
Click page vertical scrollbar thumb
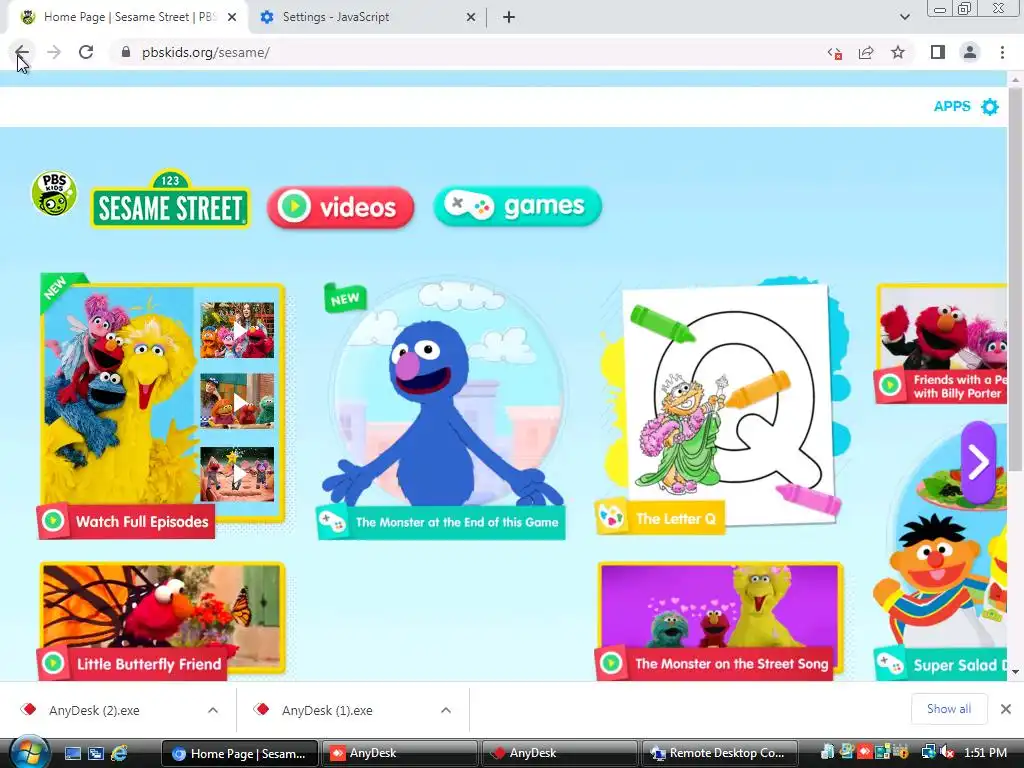pos(1015,278)
